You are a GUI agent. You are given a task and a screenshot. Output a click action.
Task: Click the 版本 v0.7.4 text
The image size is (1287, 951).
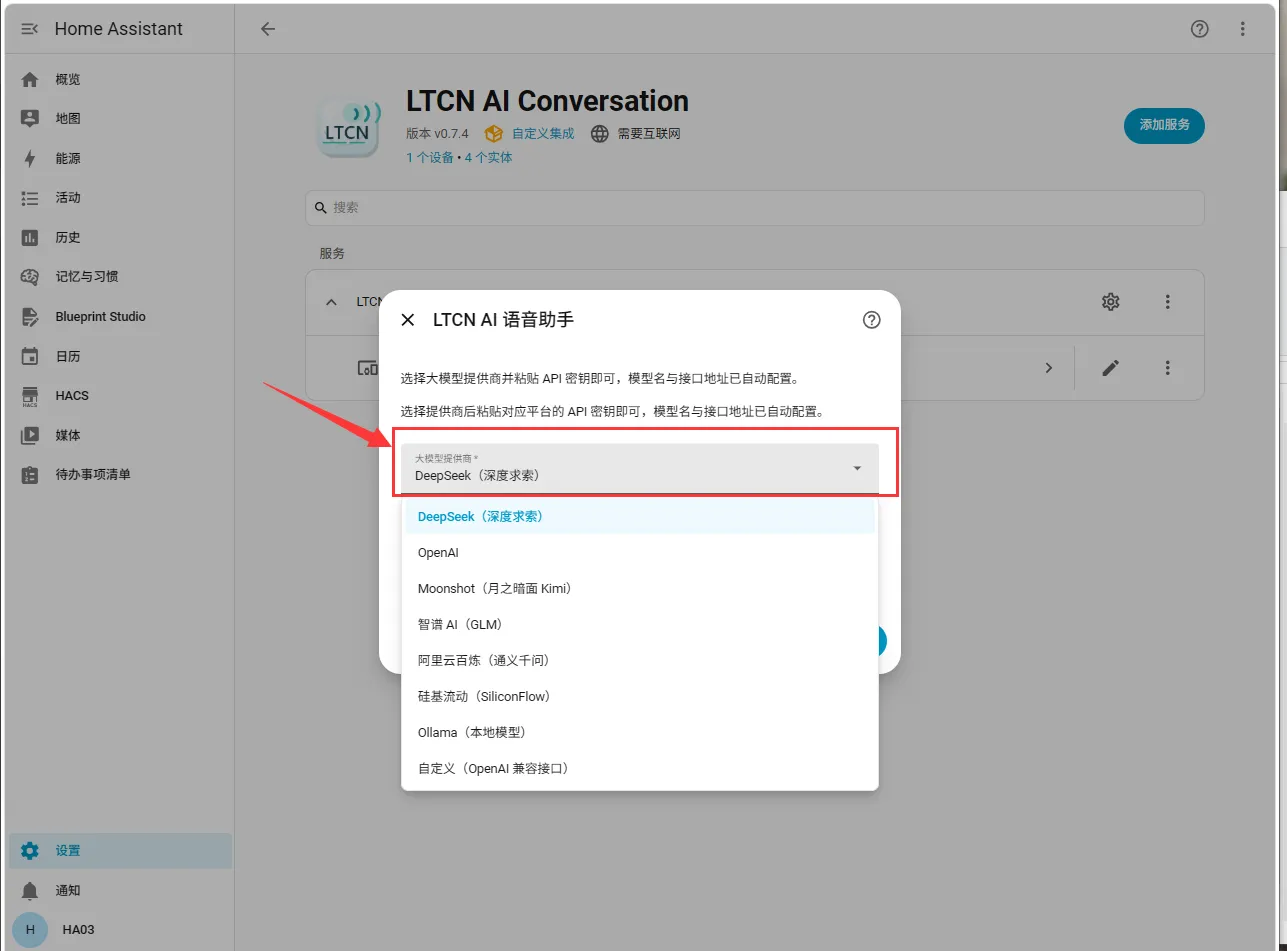click(437, 133)
